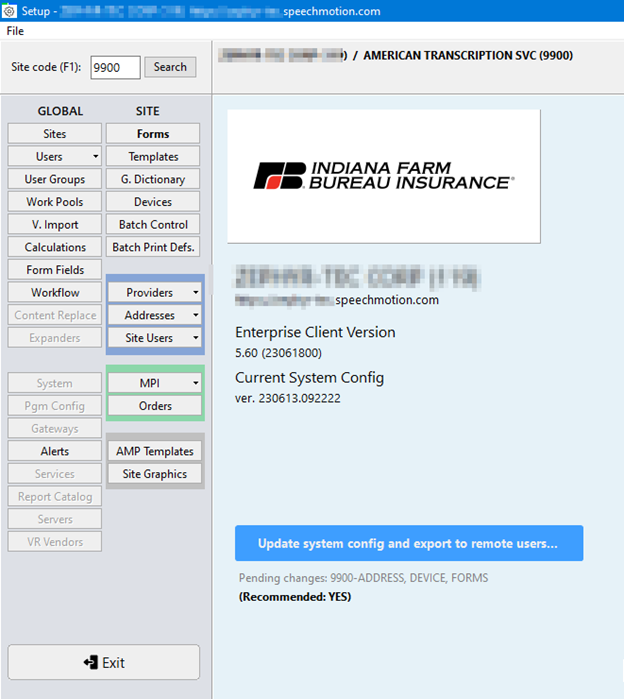
Task: Open the Alerts configuration
Action: coord(55,452)
